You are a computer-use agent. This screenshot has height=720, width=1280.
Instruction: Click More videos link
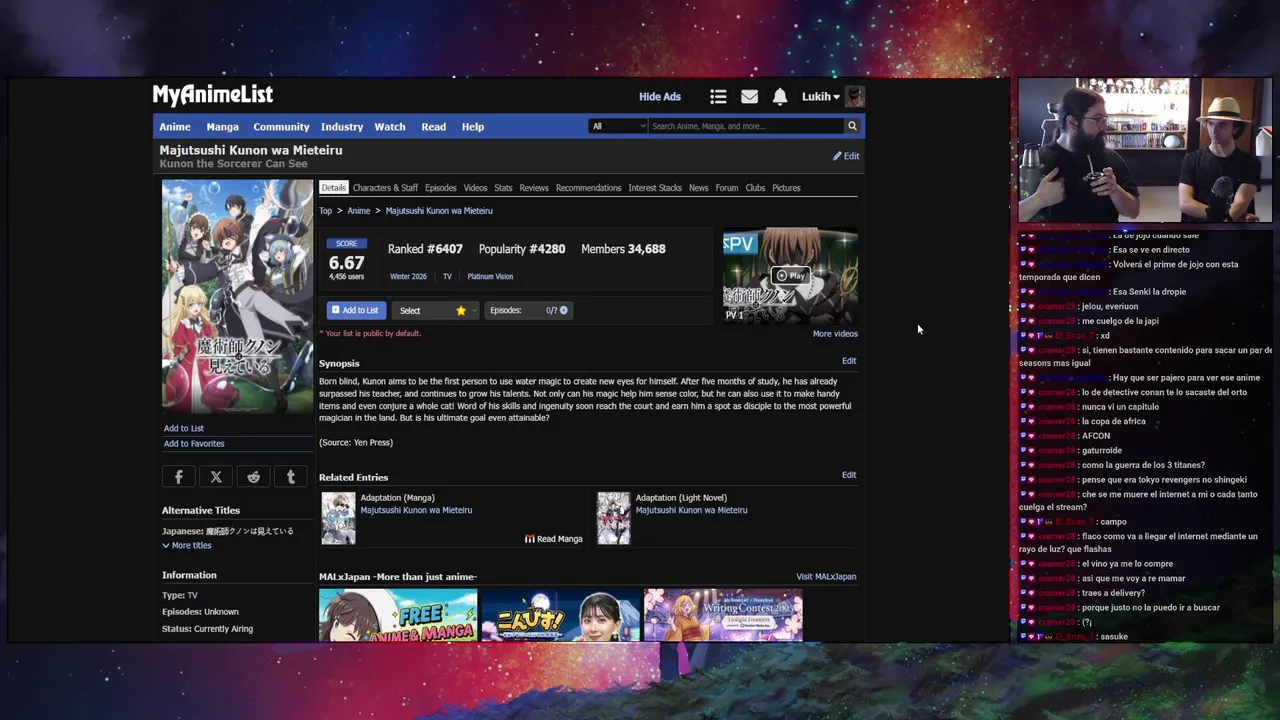835,334
